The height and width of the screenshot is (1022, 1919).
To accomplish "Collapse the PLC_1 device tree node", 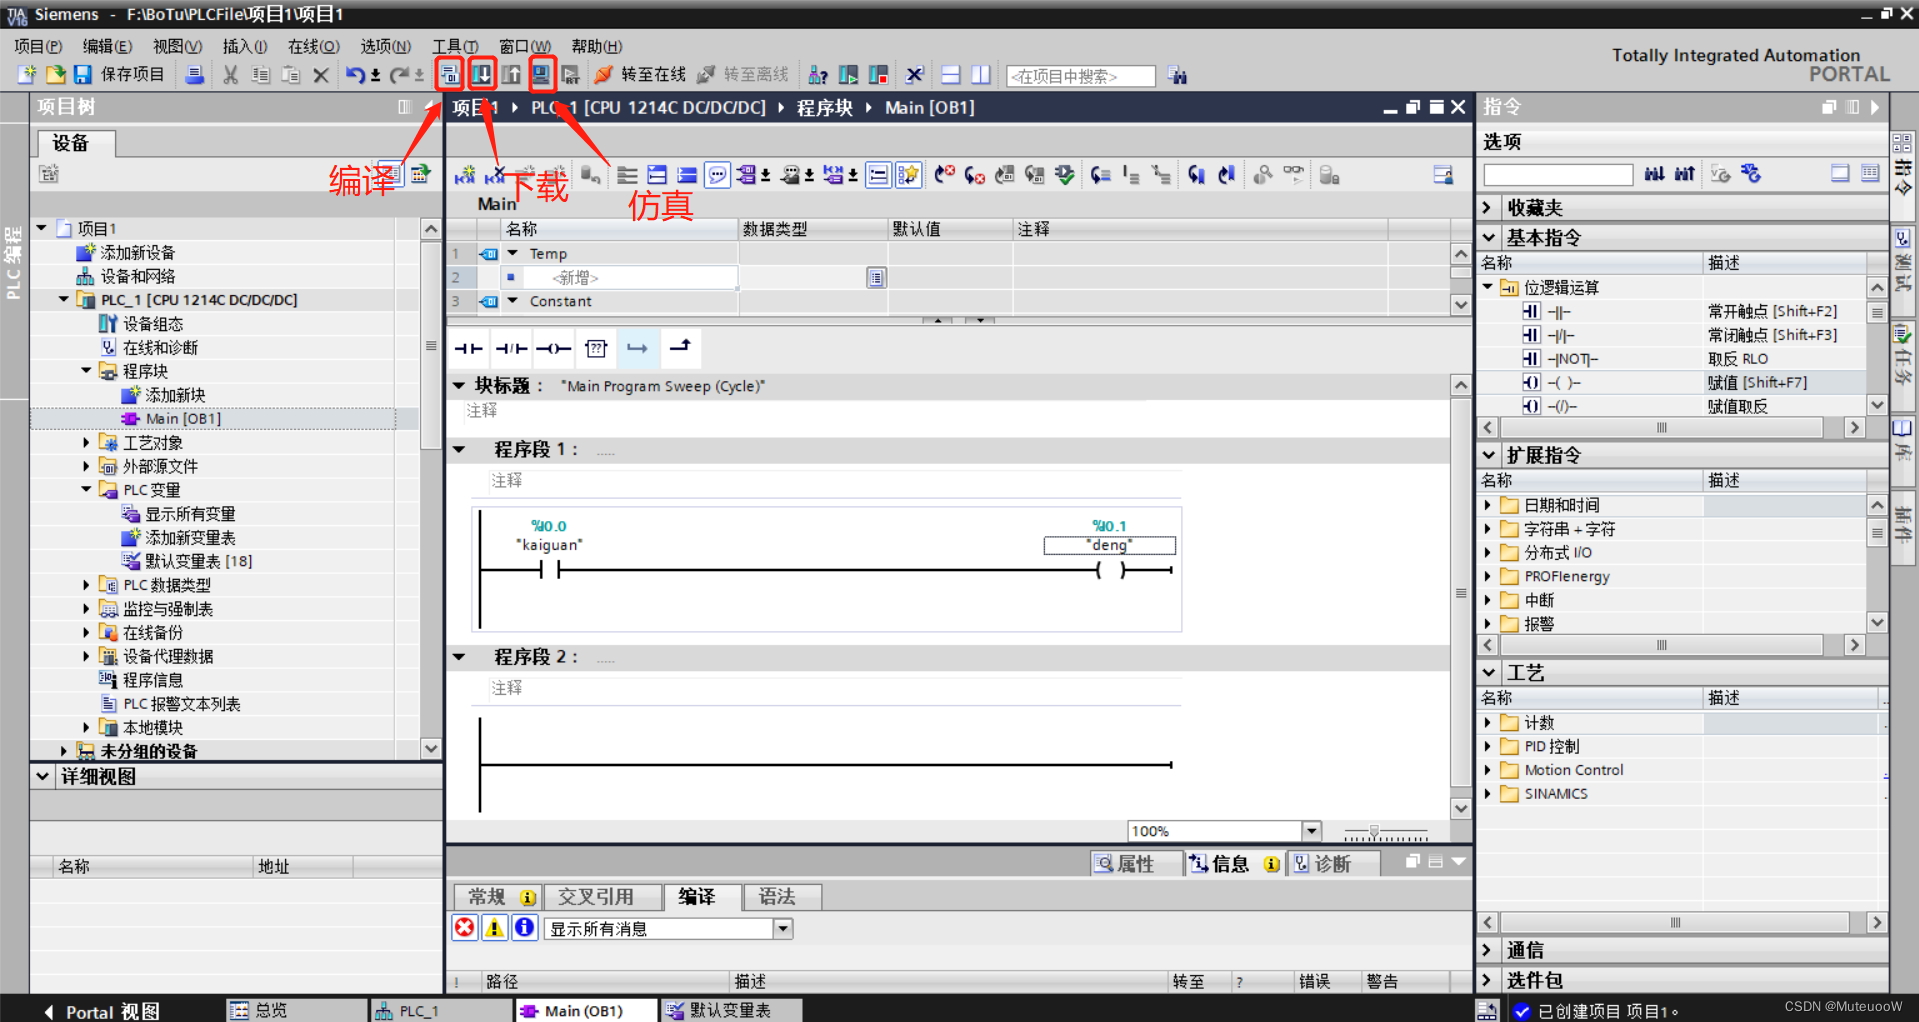I will (x=64, y=299).
